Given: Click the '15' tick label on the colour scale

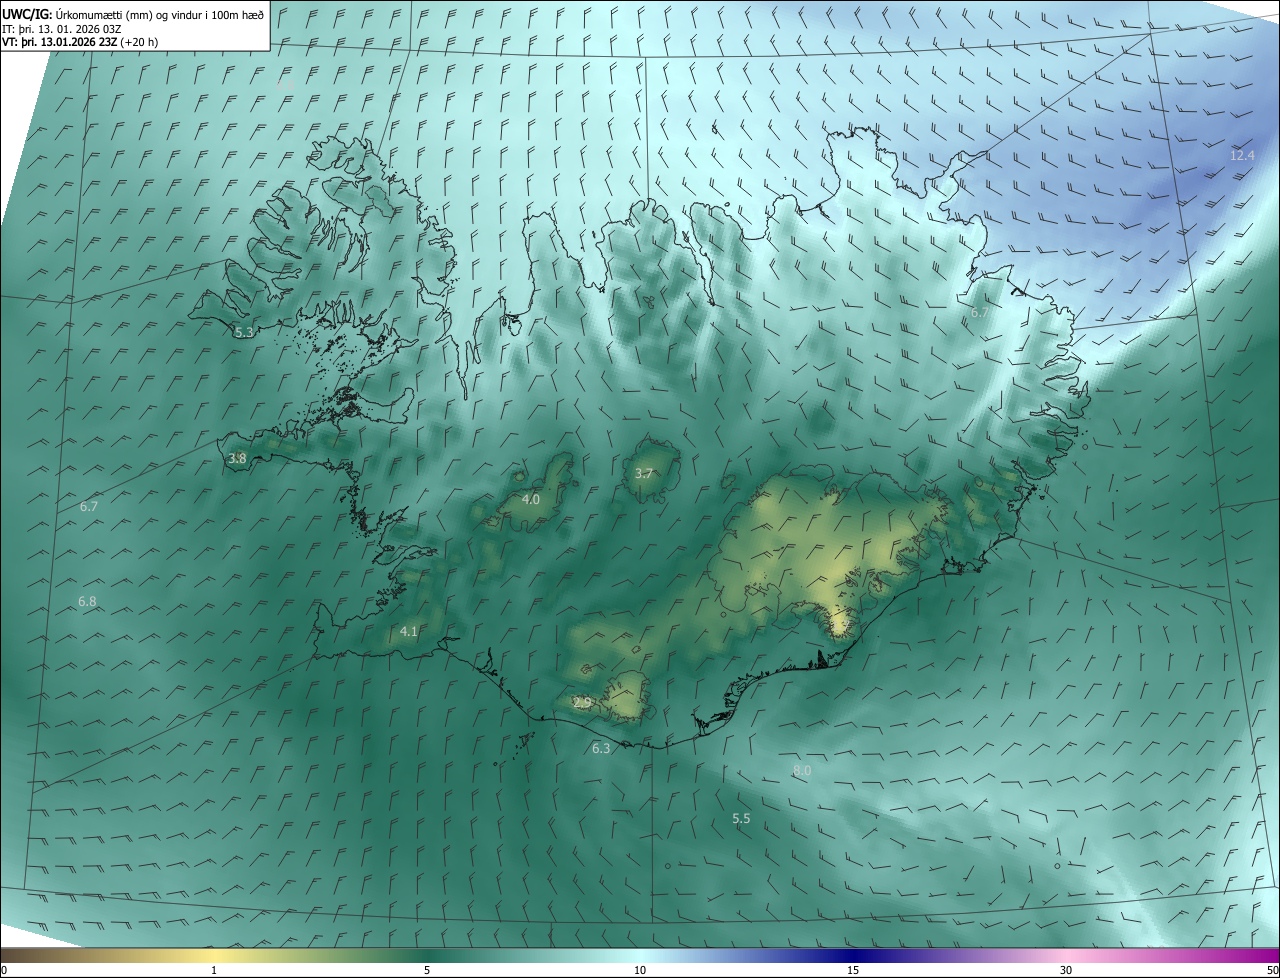Looking at the screenshot, I should click(853, 970).
